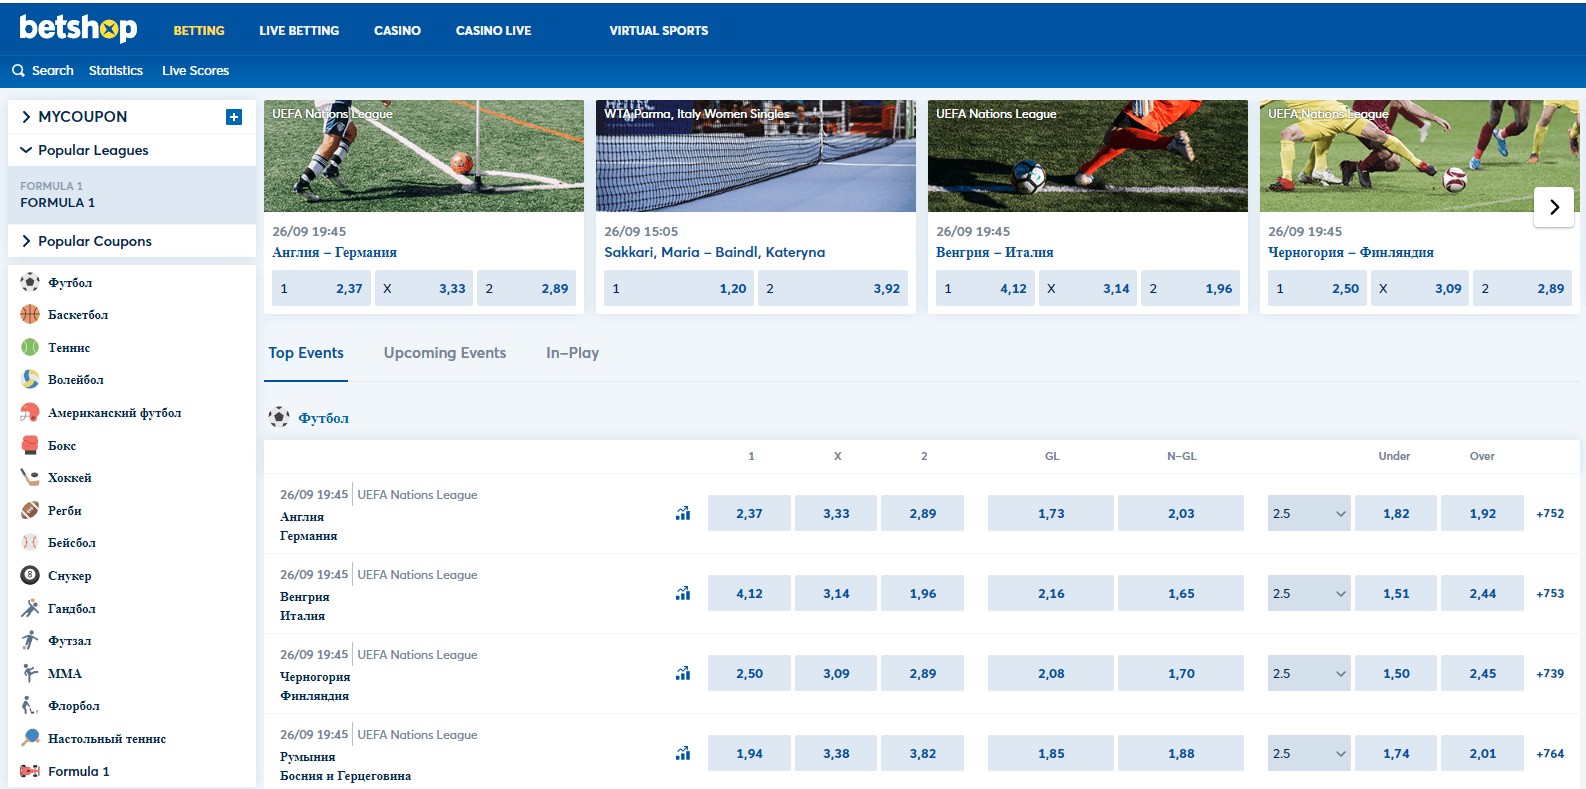Open the Волейбол volleyball icon
This screenshot has width=1586, height=789.
[30, 379]
